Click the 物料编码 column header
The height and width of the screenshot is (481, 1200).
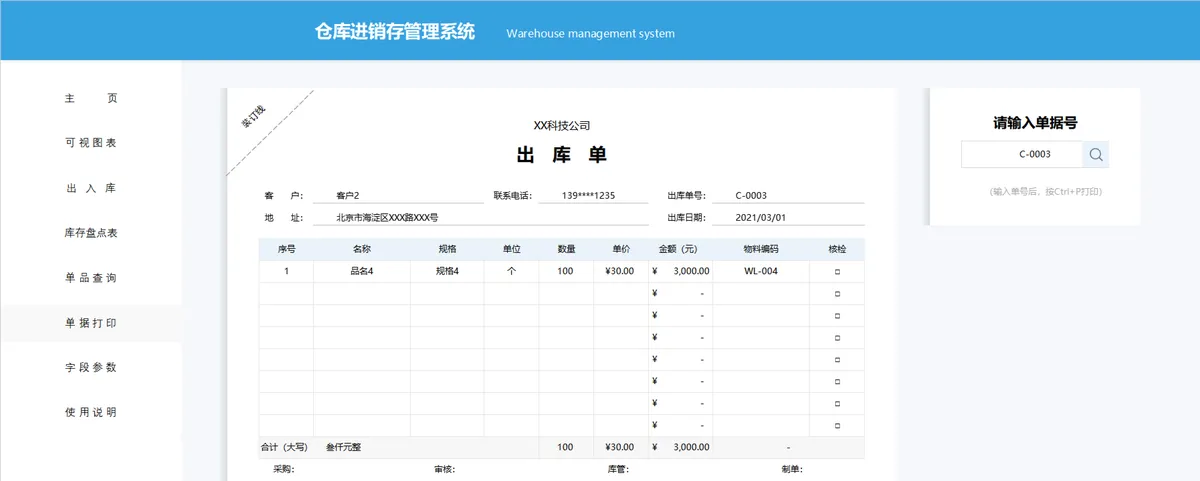(x=761, y=249)
